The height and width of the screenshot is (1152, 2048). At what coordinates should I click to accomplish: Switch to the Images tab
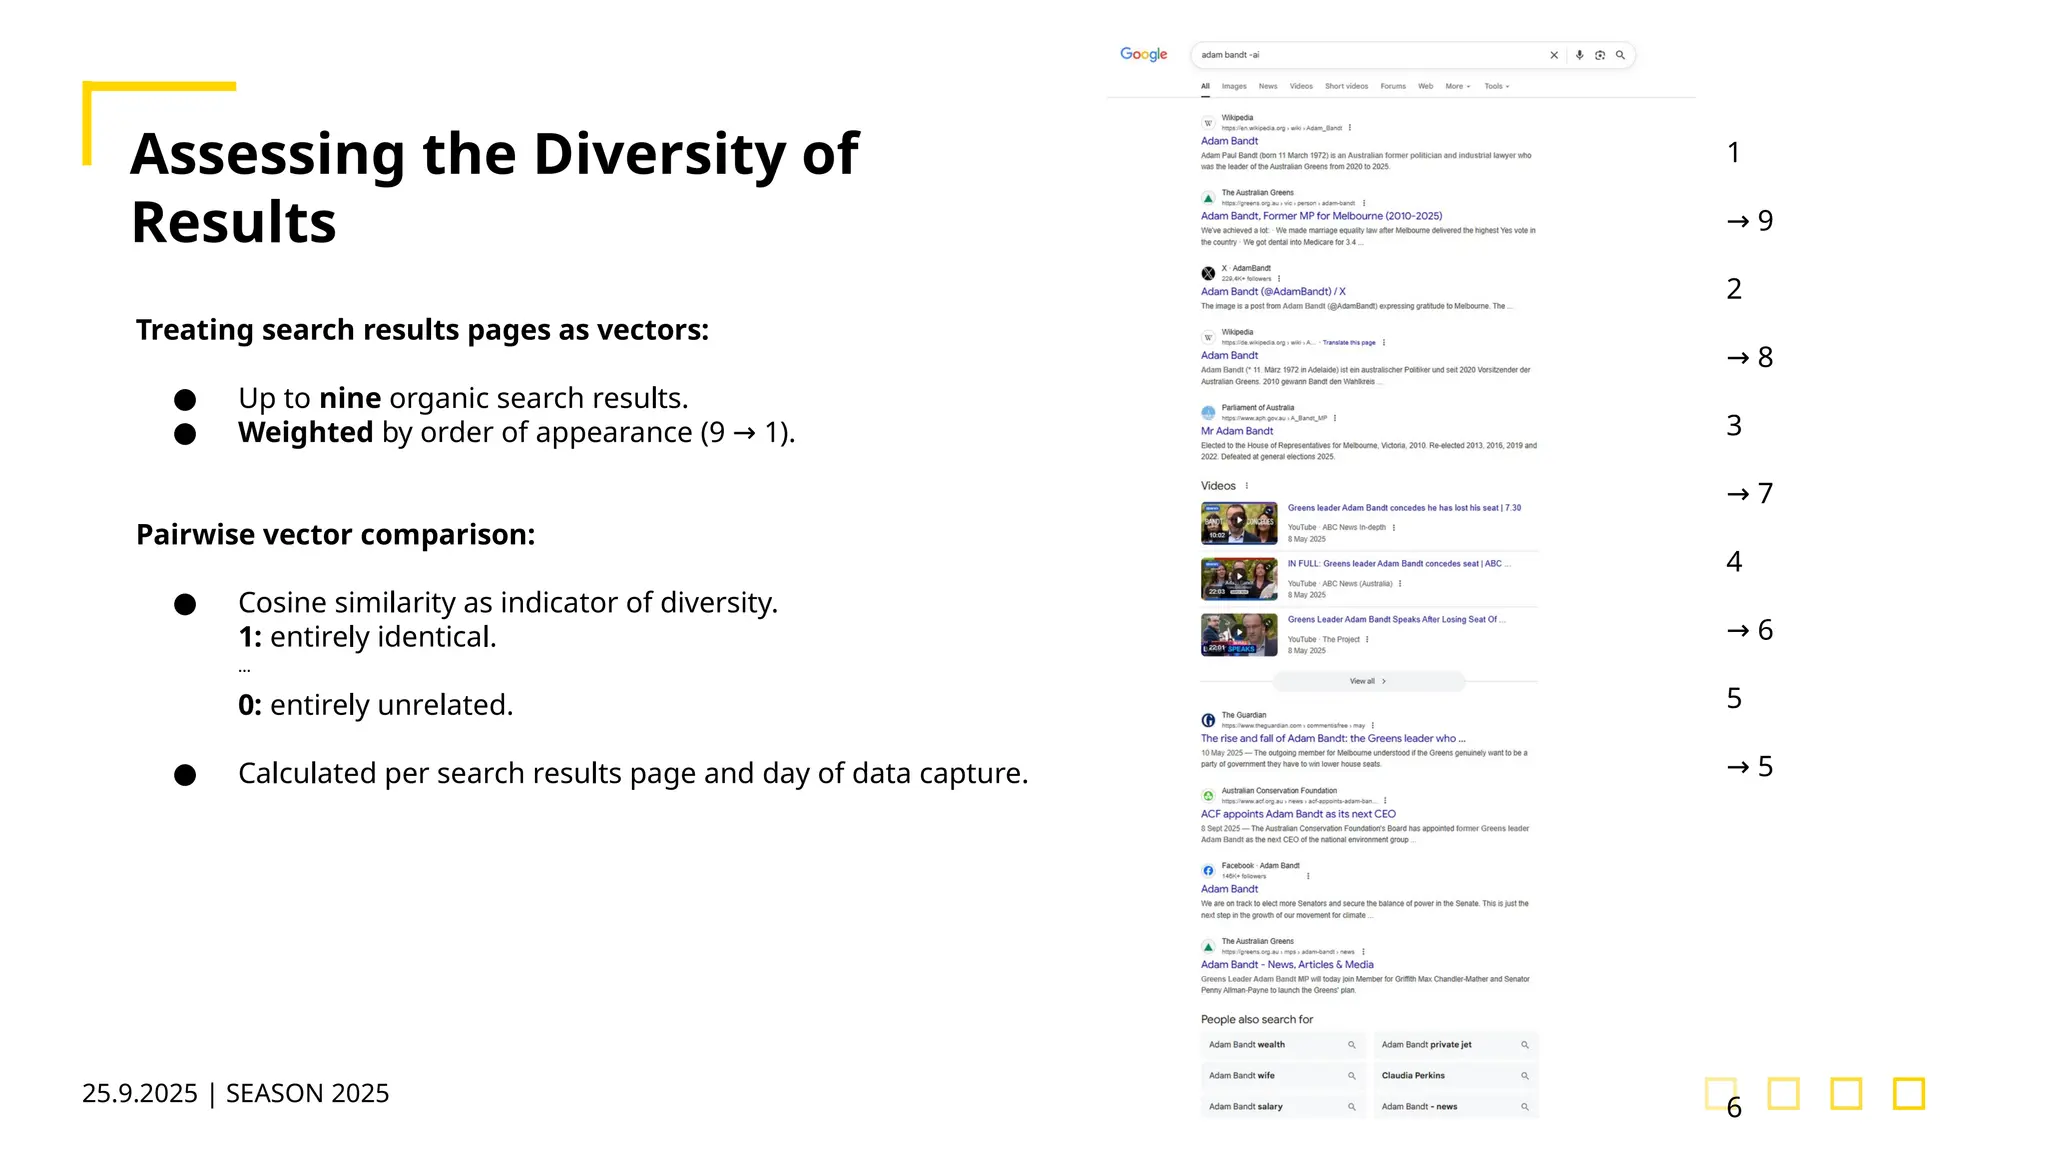point(1234,86)
